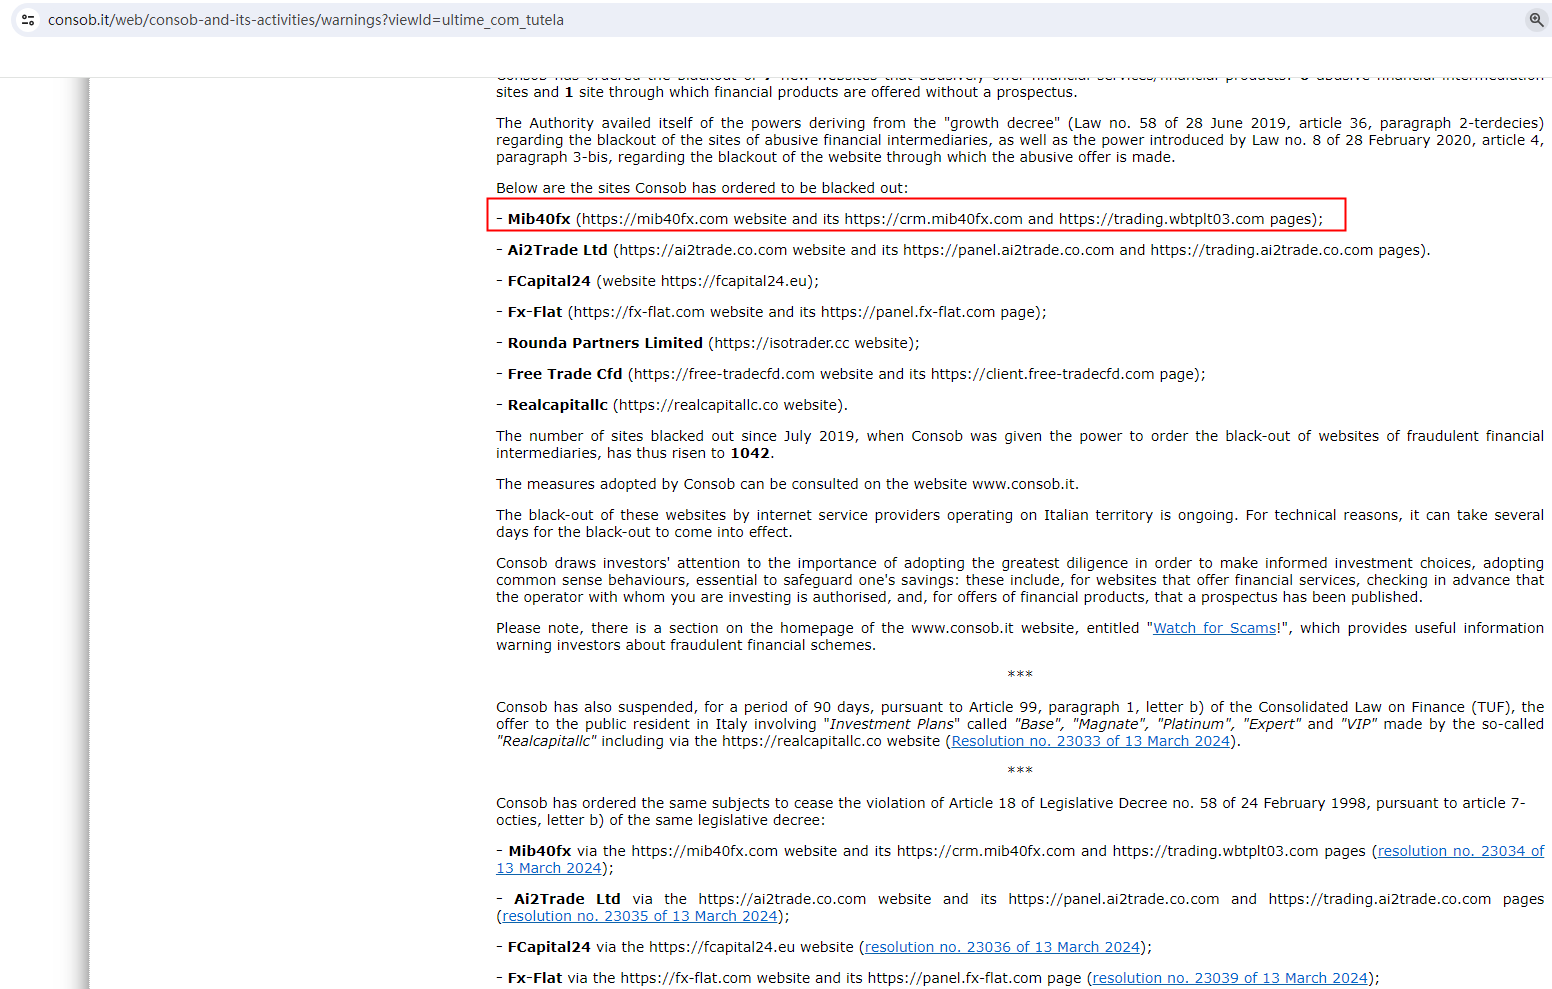Click the bold "Free Trade Cfd" entry name

(565, 374)
